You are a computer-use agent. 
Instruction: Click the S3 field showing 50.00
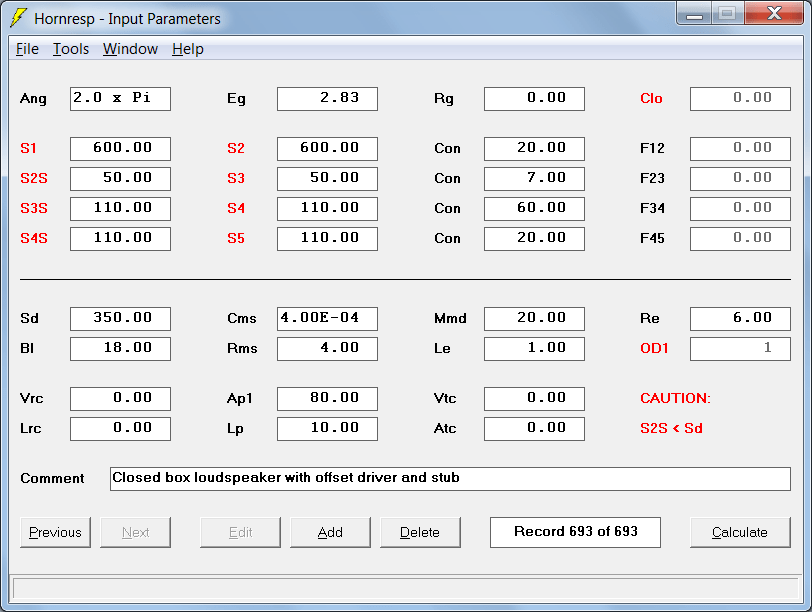[327, 179]
